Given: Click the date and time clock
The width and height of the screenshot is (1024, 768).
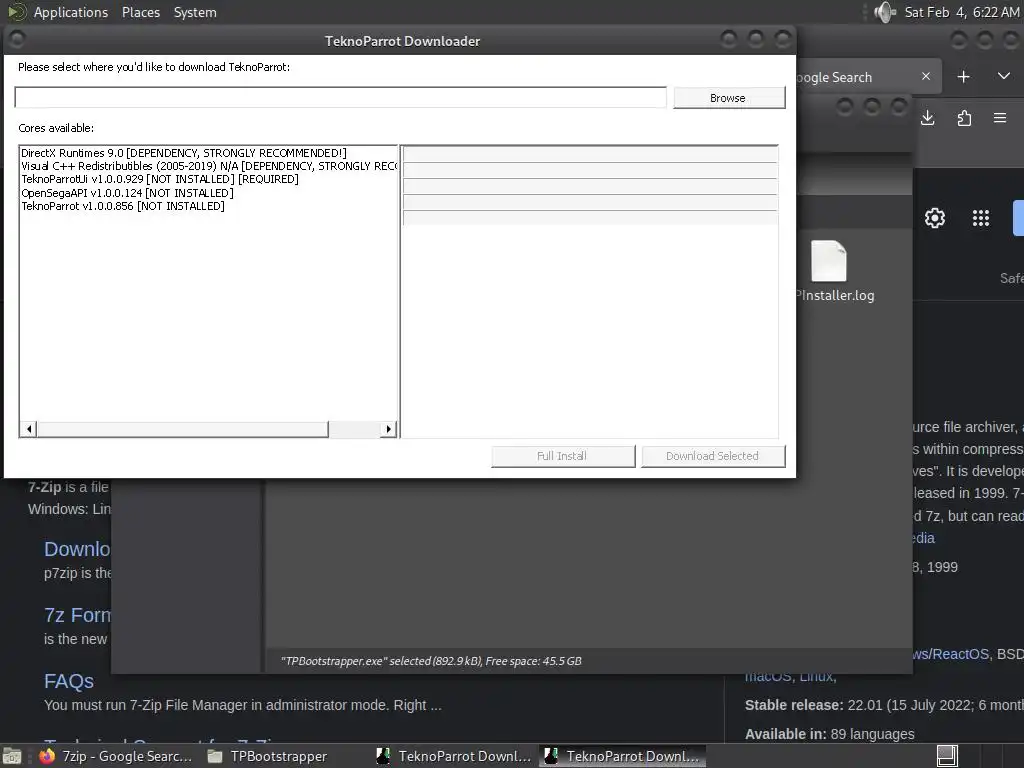Looking at the screenshot, I should point(961,12).
